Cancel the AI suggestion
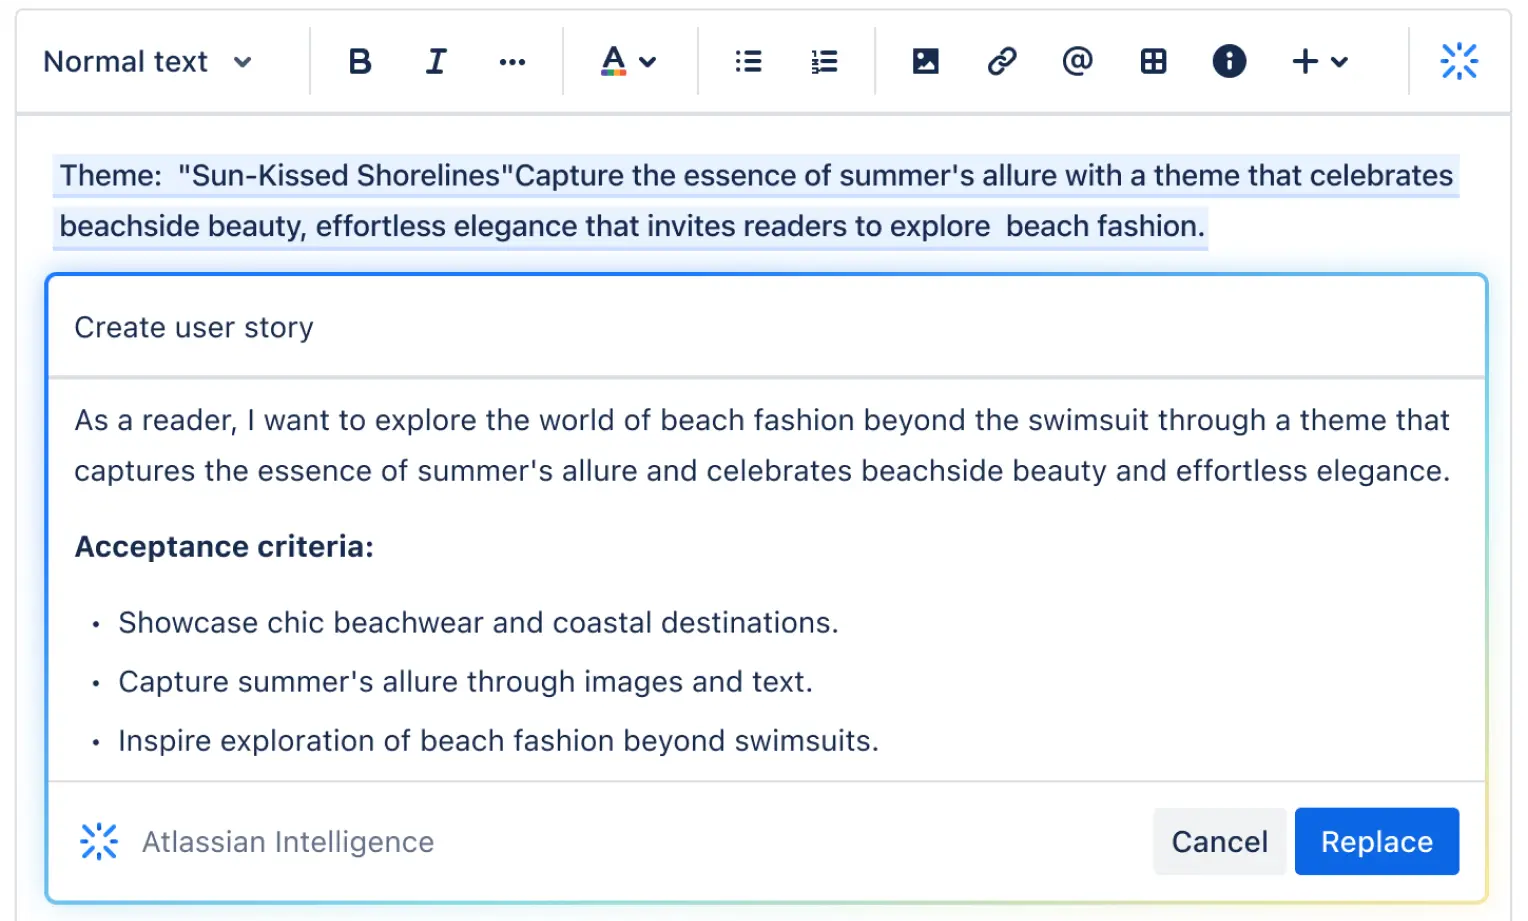The width and height of the screenshot is (1528, 921). point(1219,842)
